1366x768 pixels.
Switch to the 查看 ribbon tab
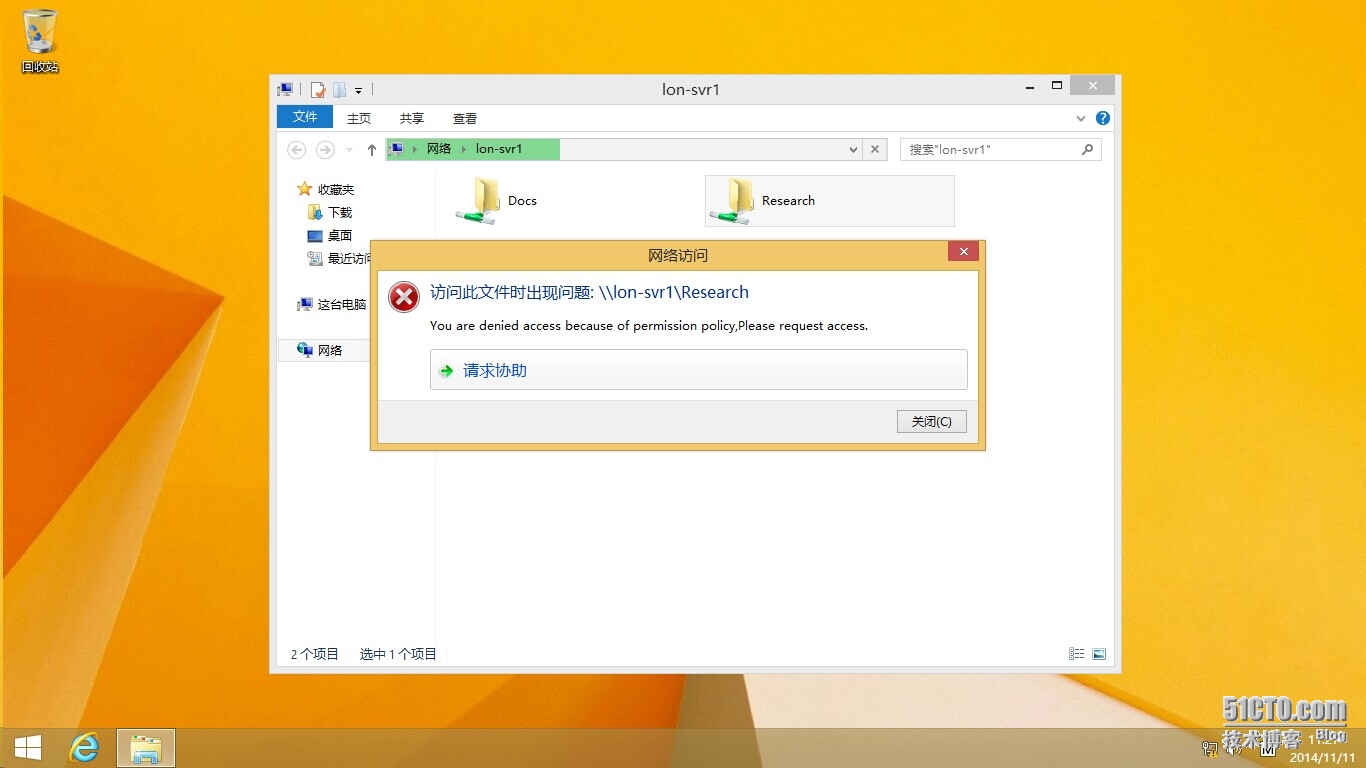pyautogui.click(x=465, y=118)
